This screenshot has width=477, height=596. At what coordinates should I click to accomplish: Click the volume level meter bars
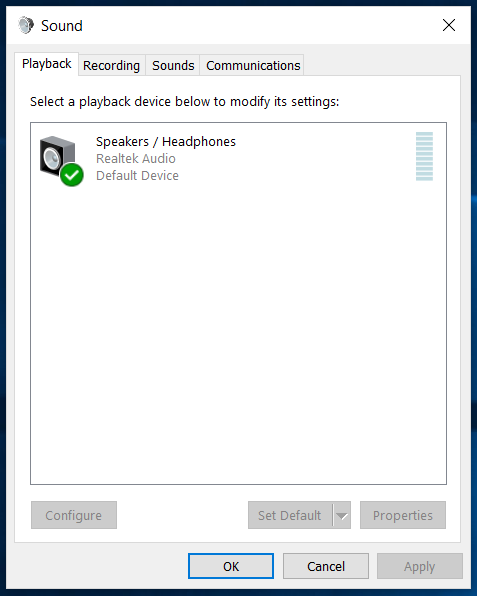click(424, 156)
